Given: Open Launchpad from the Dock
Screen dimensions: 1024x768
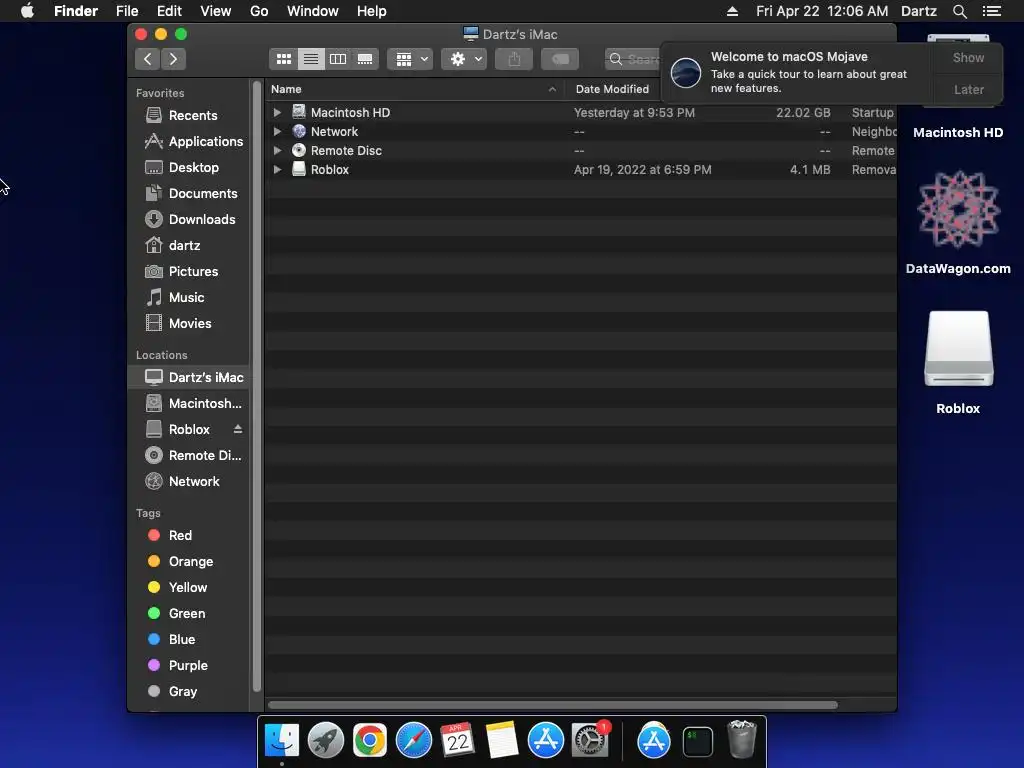Looking at the screenshot, I should click(x=325, y=741).
